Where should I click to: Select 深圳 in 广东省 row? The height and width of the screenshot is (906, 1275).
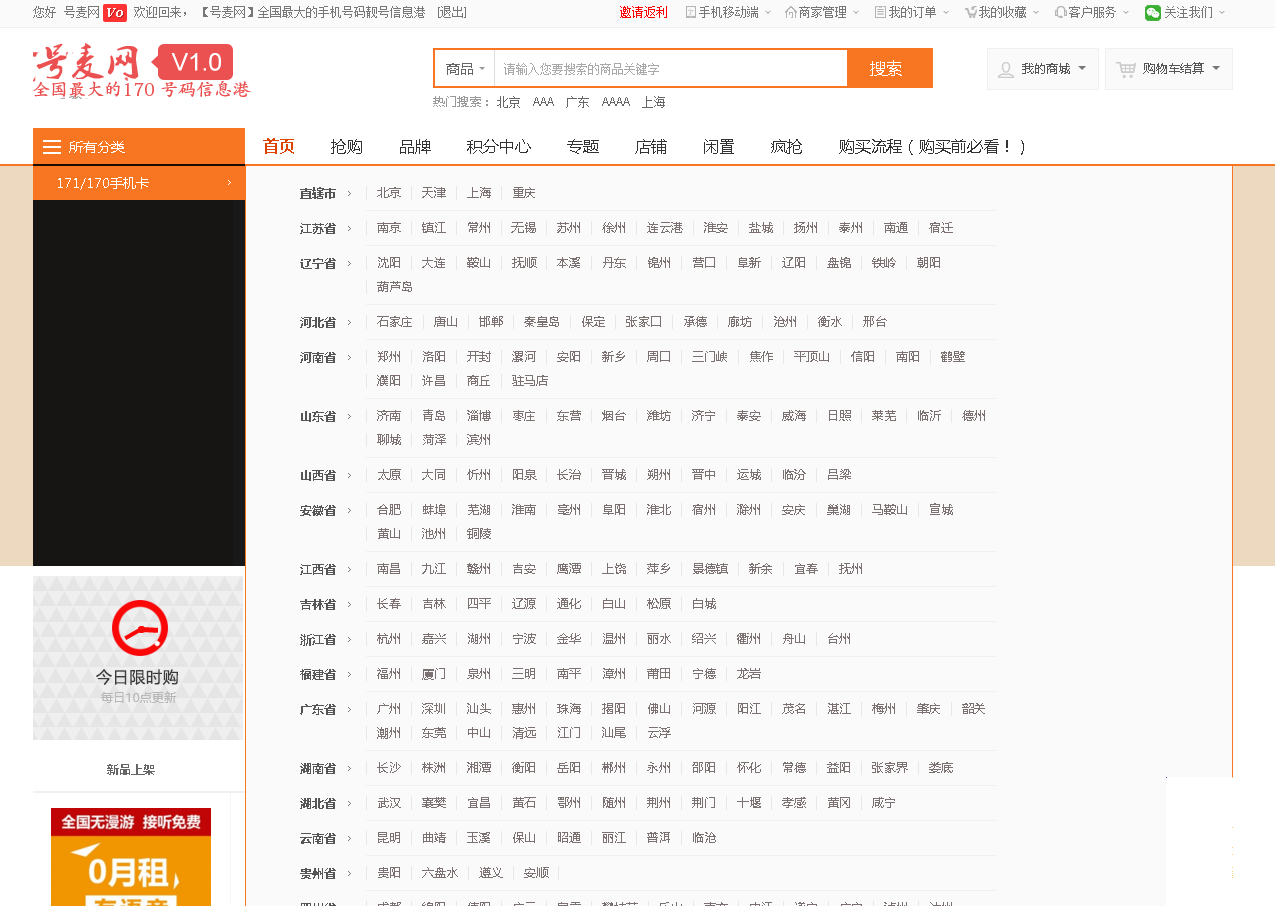click(x=434, y=709)
